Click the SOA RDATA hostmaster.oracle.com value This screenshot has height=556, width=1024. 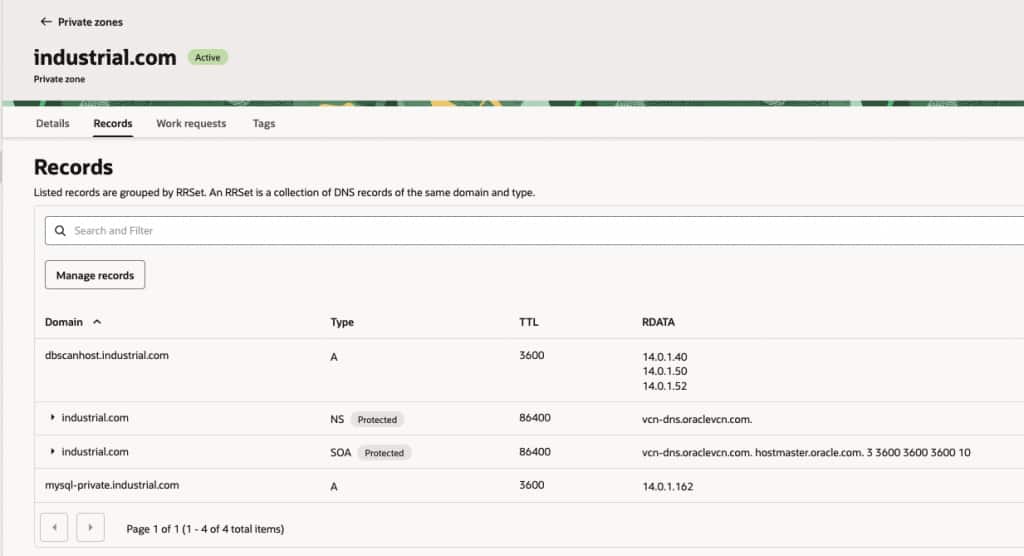pos(808,452)
